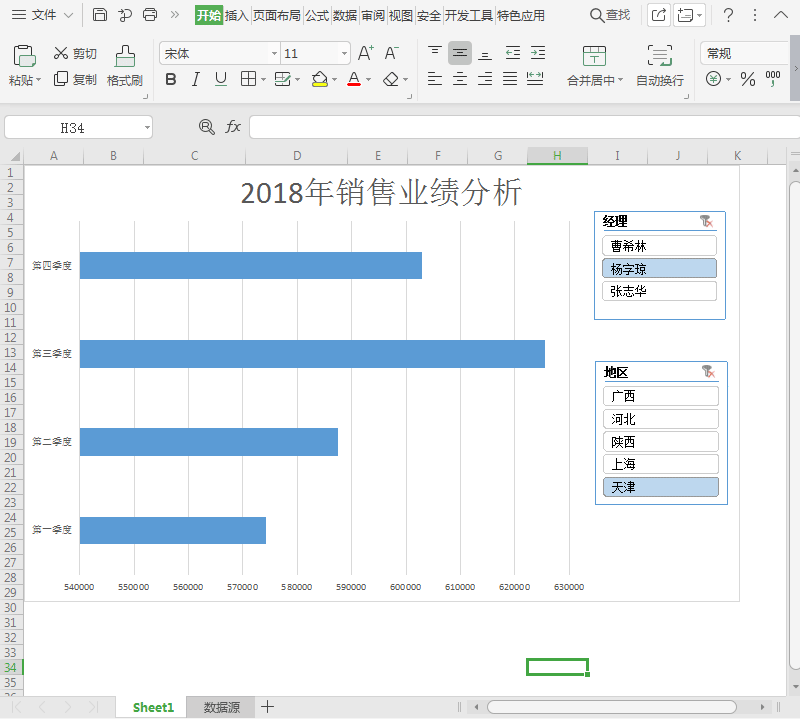Click the cell borders icon
800x719 pixels.
(248, 79)
